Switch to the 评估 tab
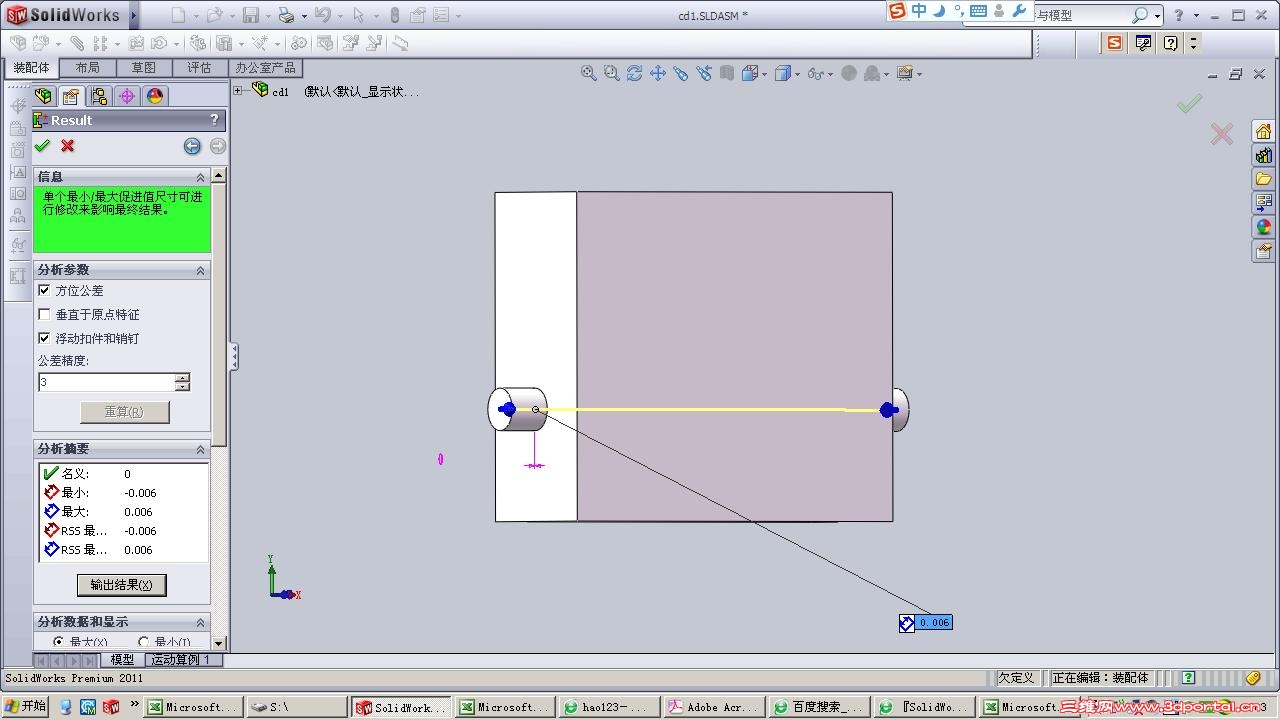The height and width of the screenshot is (720, 1280). pyautogui.click(x=199, y=68)
